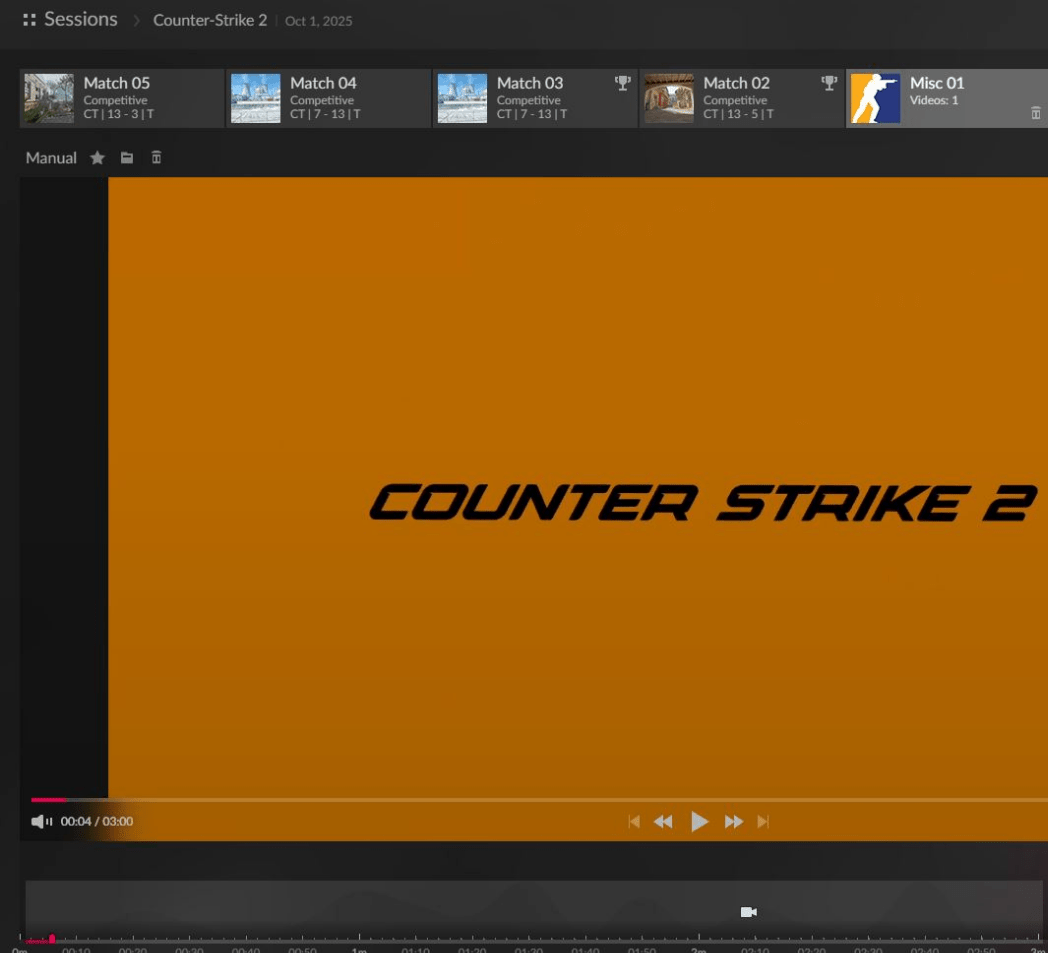The height and width of the screenshot is (953, 1048).
Task: Click the red playhead on timeline ruler
Action: pyautogui.click(x=52, y=939)
